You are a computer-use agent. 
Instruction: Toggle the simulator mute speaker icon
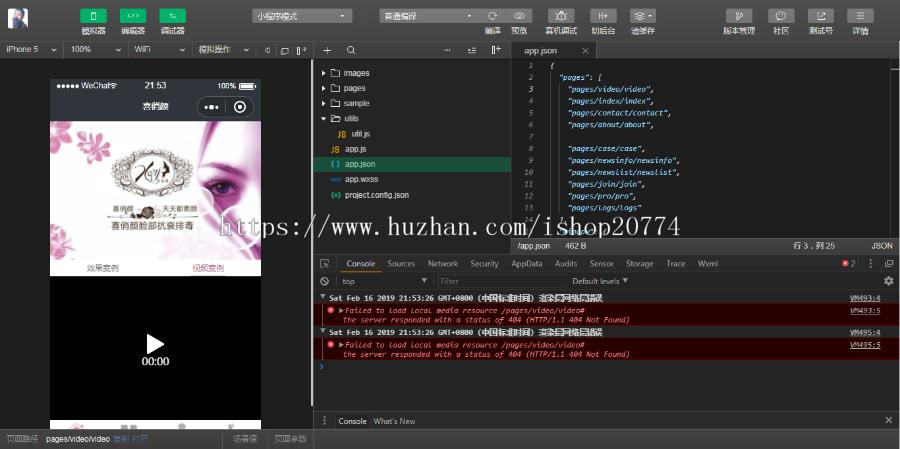(x=267, y=51)
